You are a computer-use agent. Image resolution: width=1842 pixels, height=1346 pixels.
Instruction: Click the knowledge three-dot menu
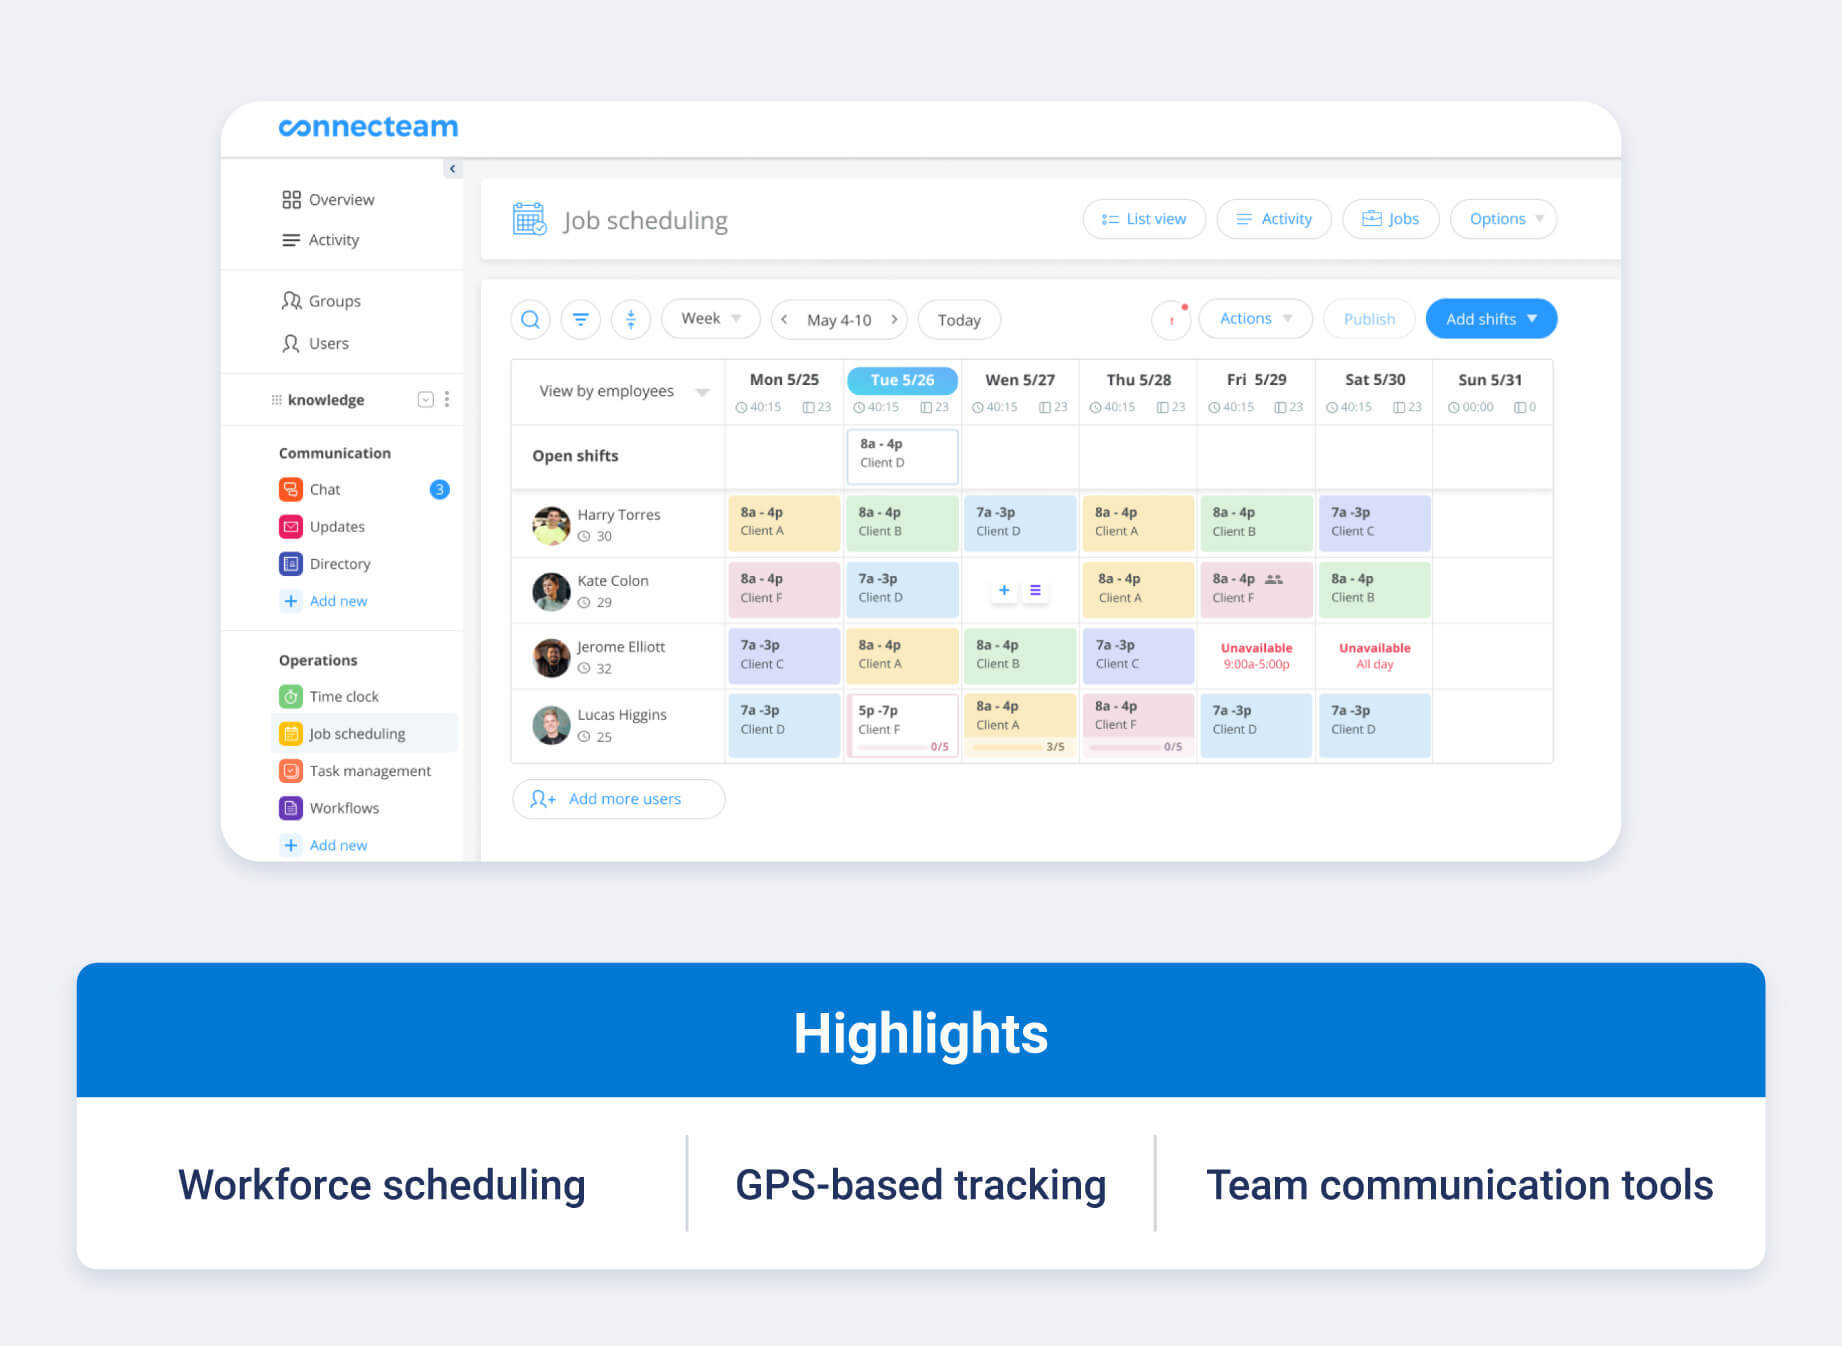pyautogui.click(x=447, y=399)
